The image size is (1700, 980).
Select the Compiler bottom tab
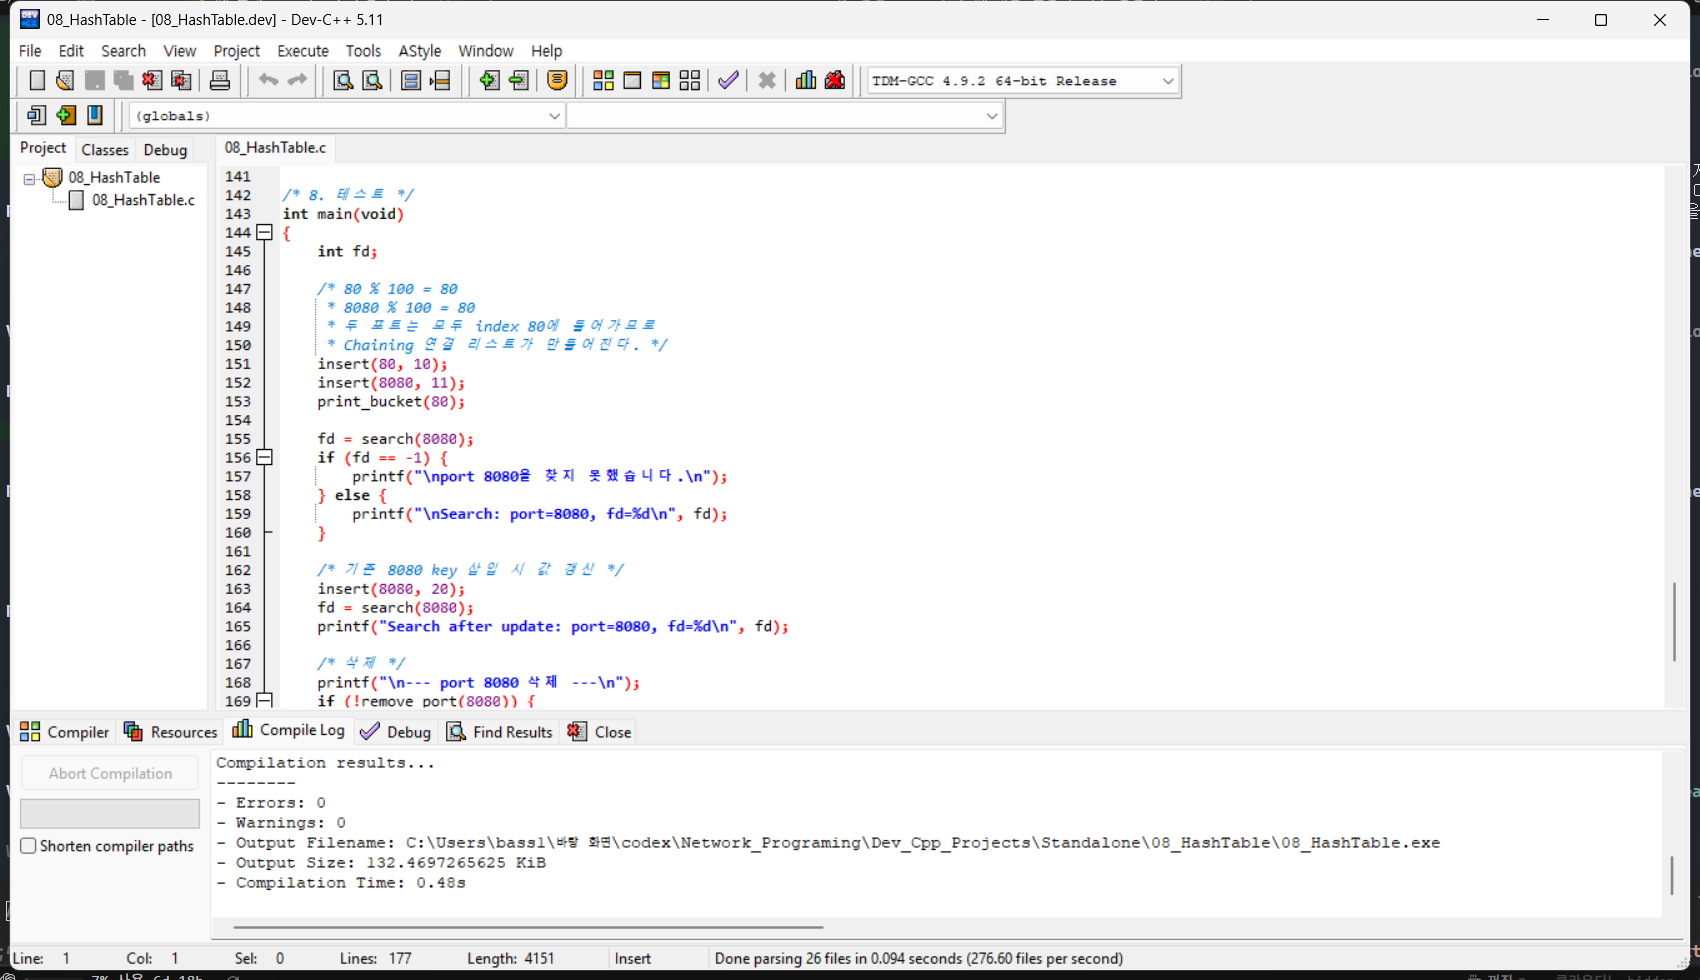[65, 732]
